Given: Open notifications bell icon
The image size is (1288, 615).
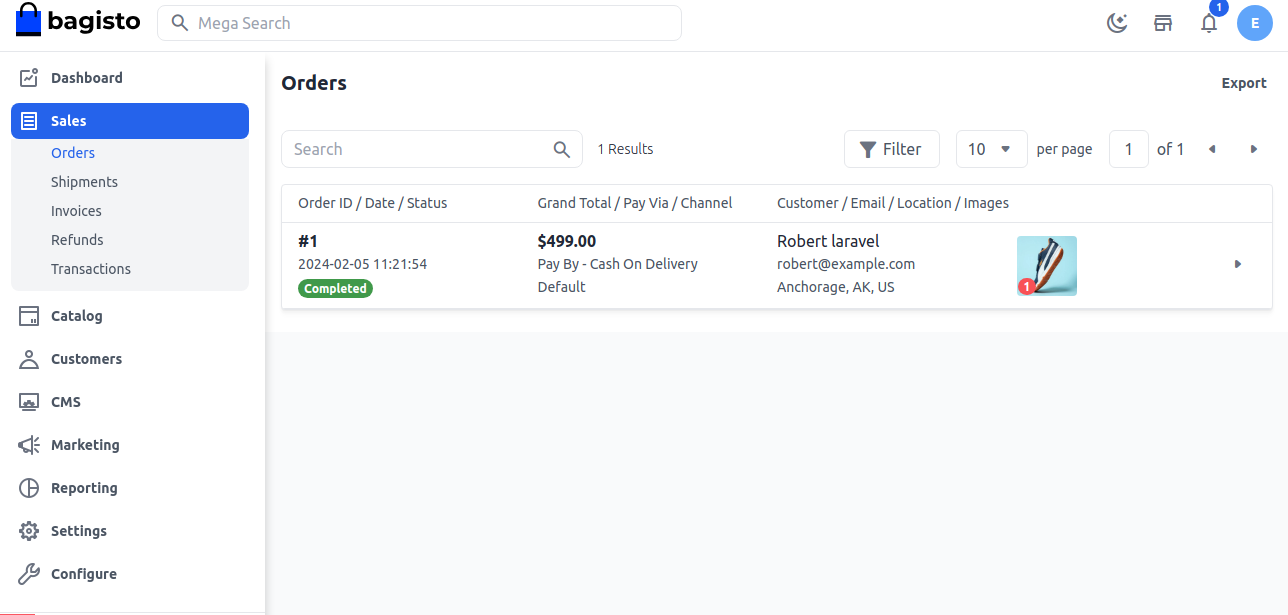Looking at the screenshot, I should 1209,23.
